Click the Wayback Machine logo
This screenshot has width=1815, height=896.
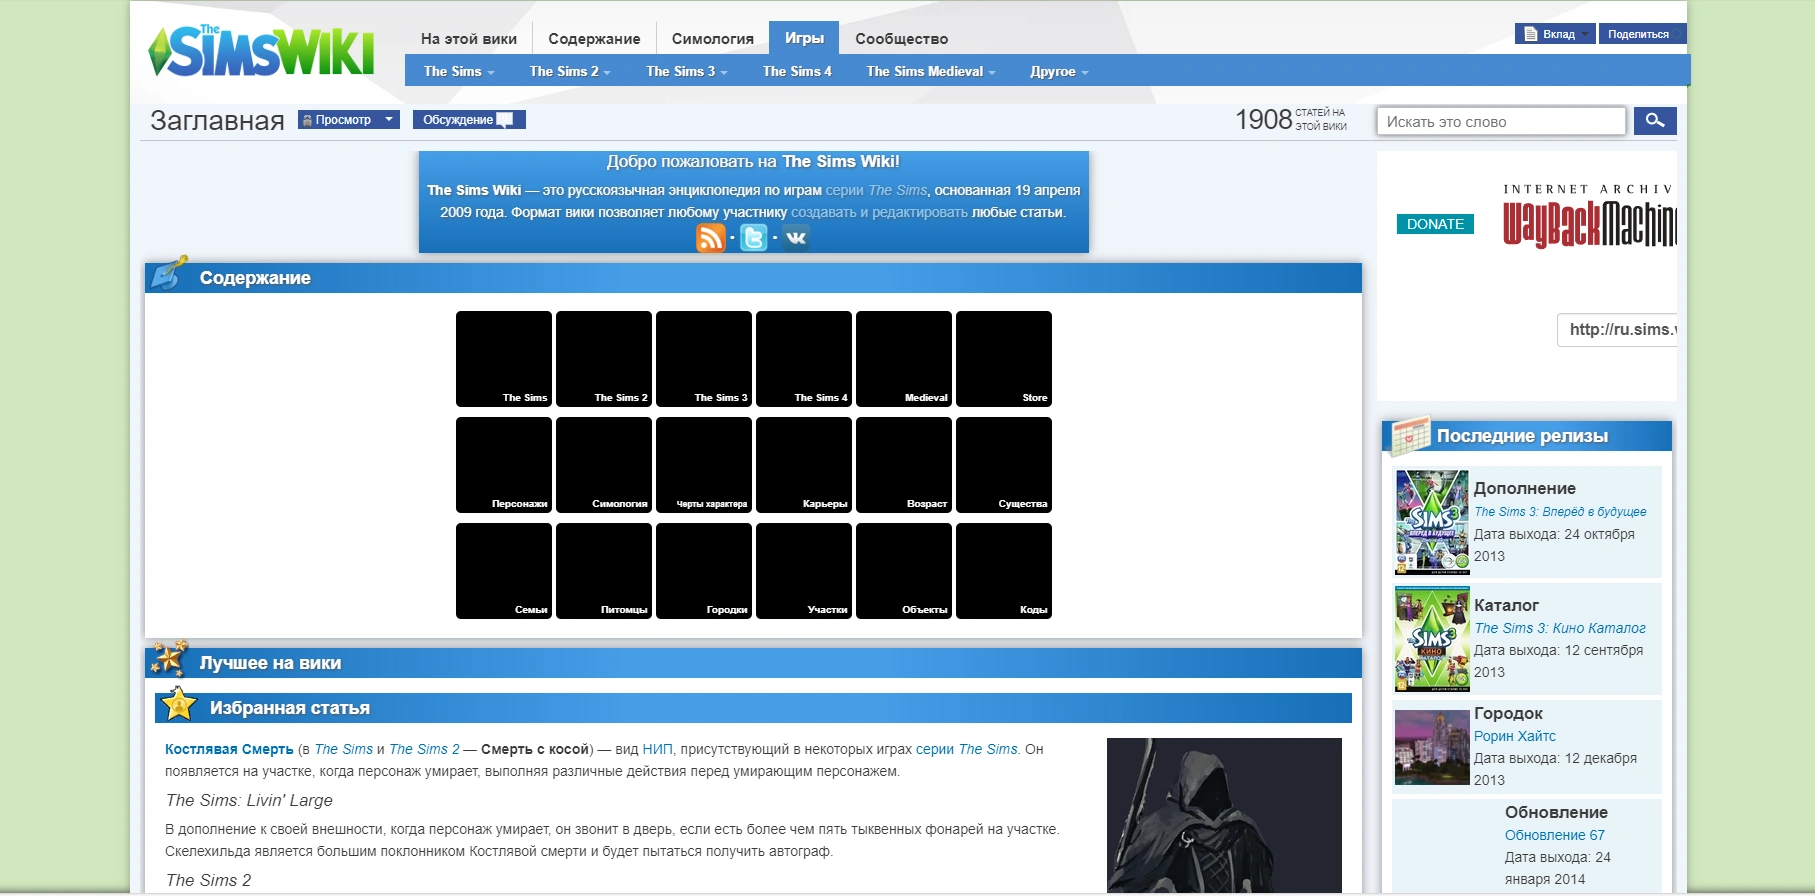click(x=1590, y=216)
